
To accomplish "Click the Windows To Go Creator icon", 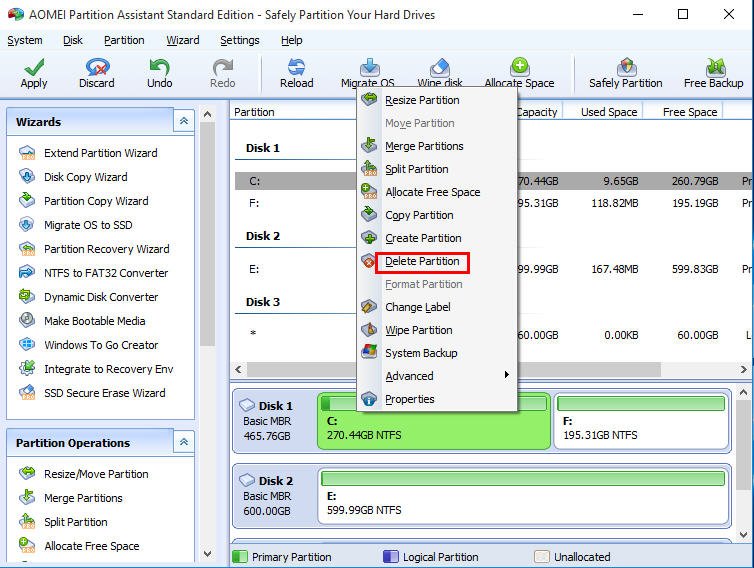I will coord(27,344).
